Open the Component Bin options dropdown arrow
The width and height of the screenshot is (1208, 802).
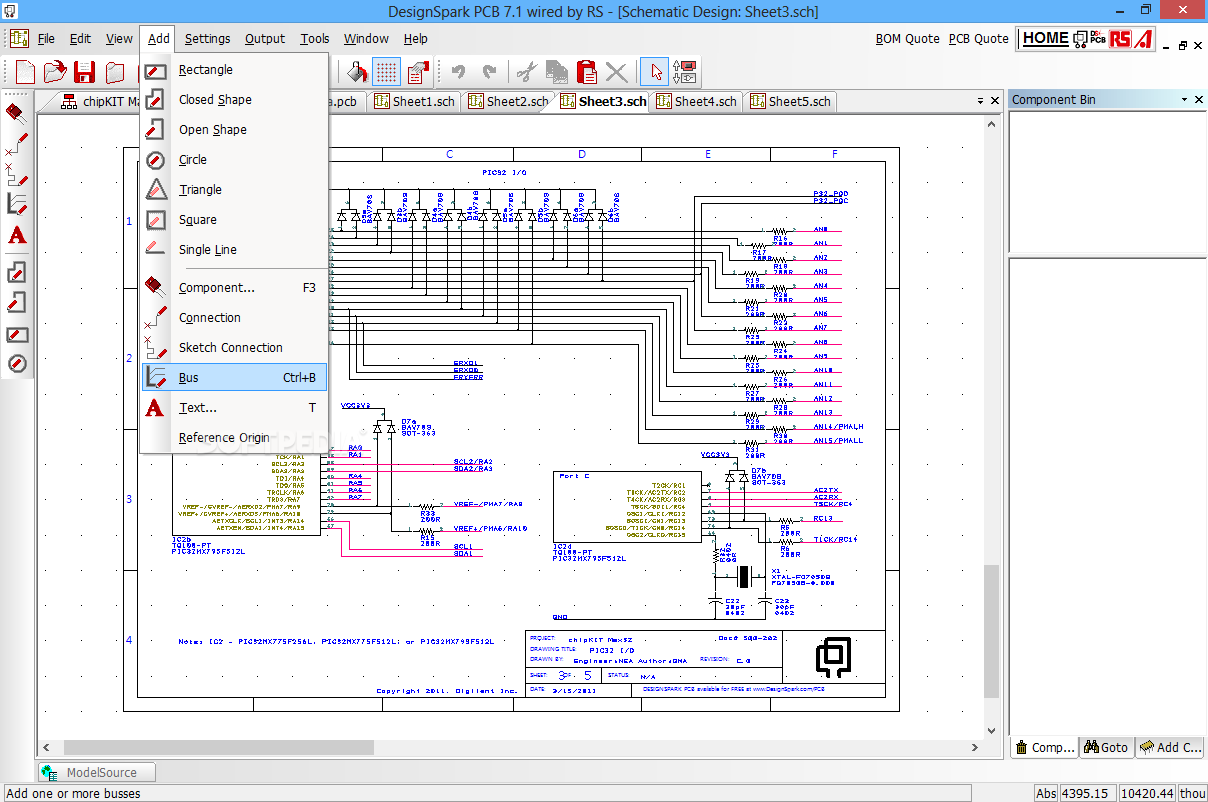pyautogui.click(x=1183, y=100)
